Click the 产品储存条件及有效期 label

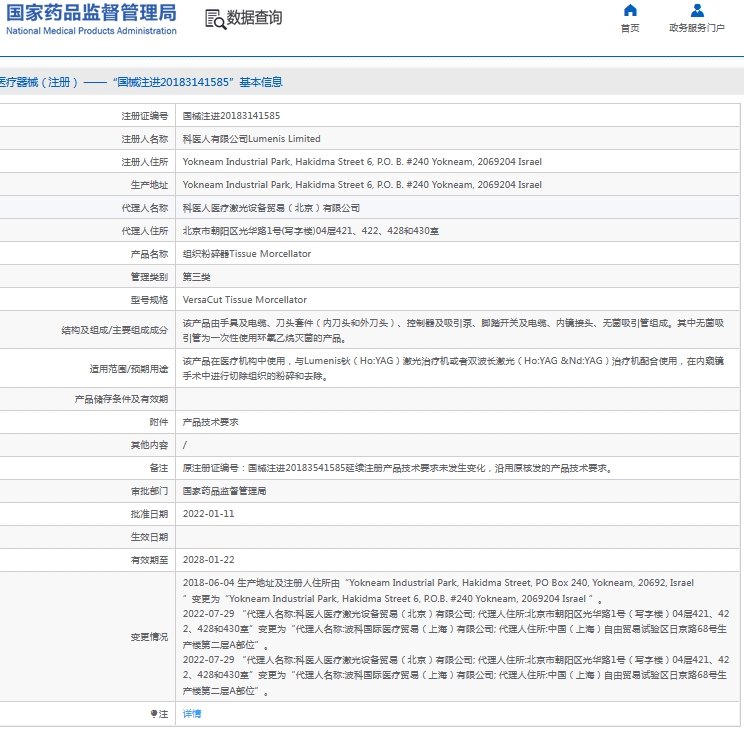coord(121,399)
